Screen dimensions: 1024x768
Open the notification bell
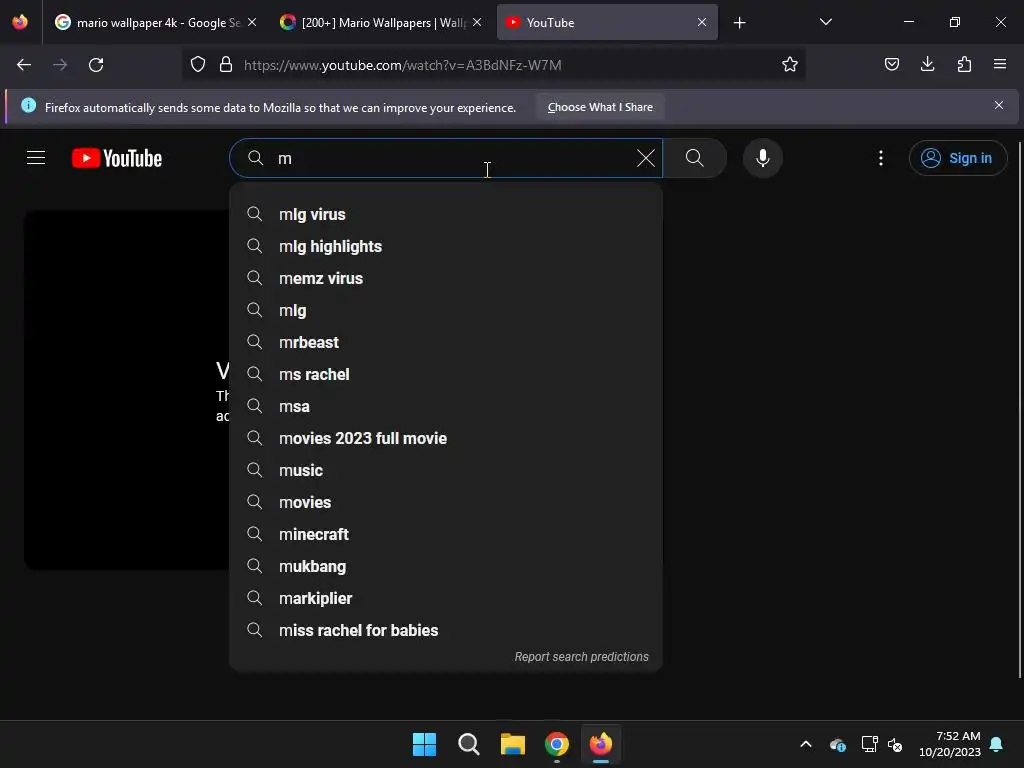point(997,744)
